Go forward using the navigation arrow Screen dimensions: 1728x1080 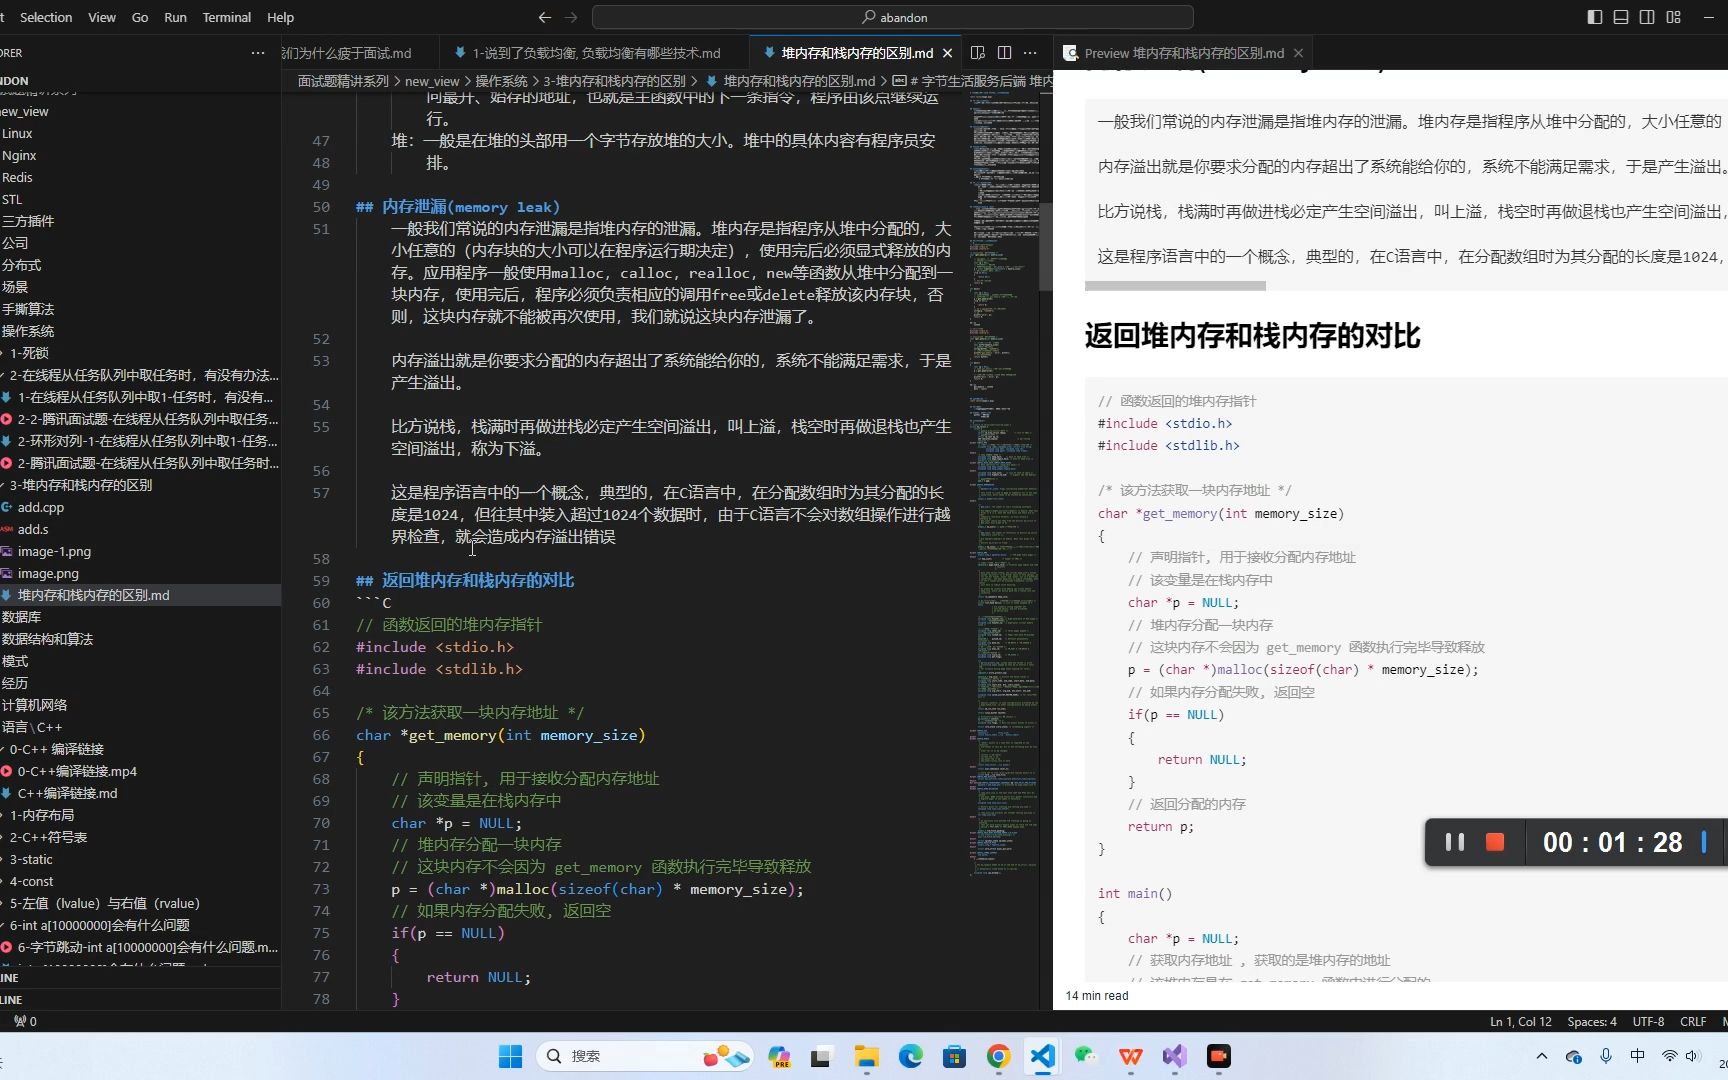pyautogui.click(x=571, y=17)
